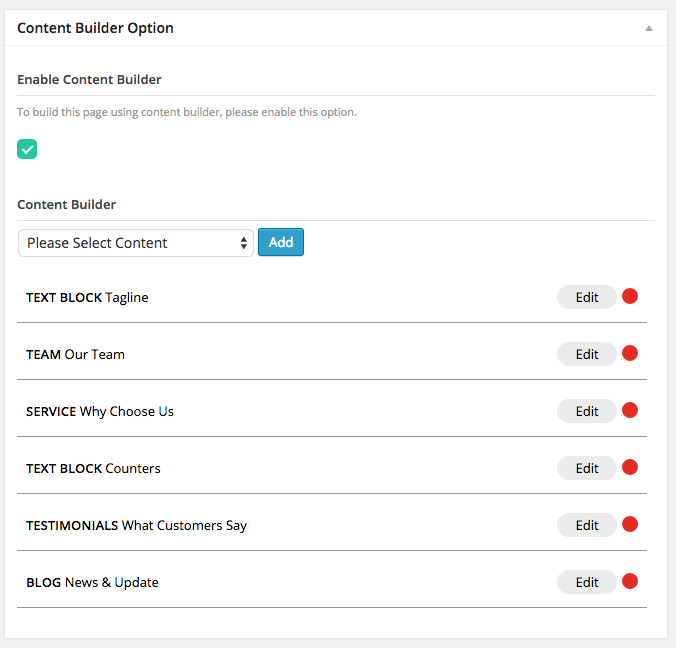
Task: Delete BLOG News & Update red circle
Action: 630,581
